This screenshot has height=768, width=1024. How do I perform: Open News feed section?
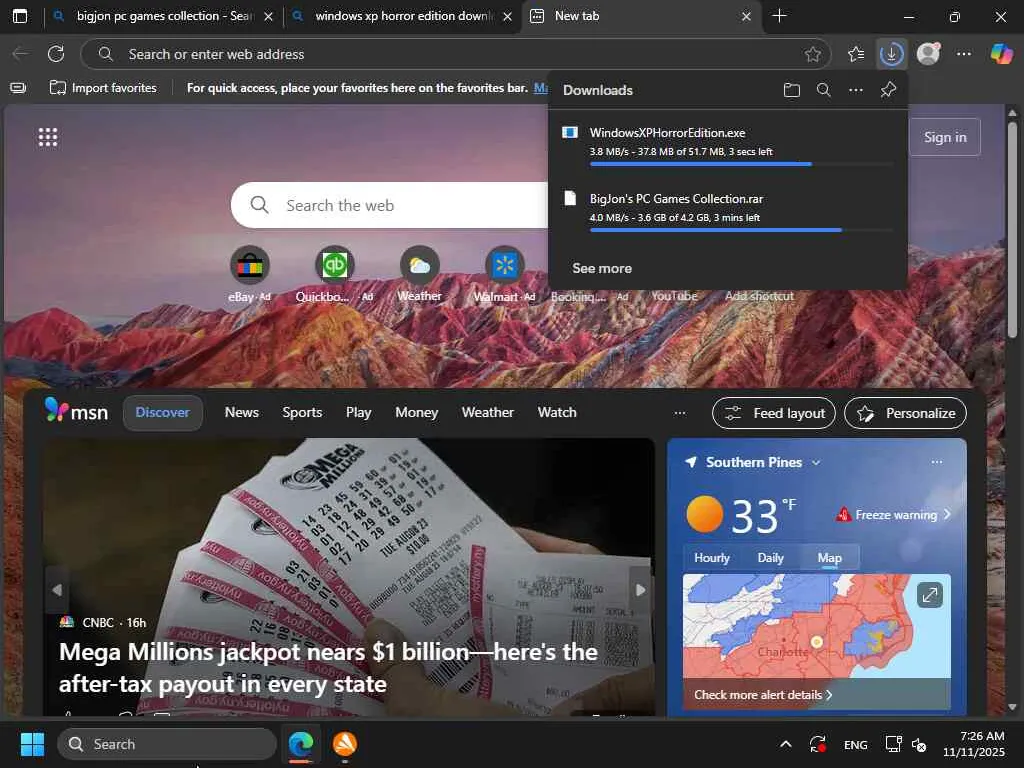pyautogui.click(x=242, y=413)
